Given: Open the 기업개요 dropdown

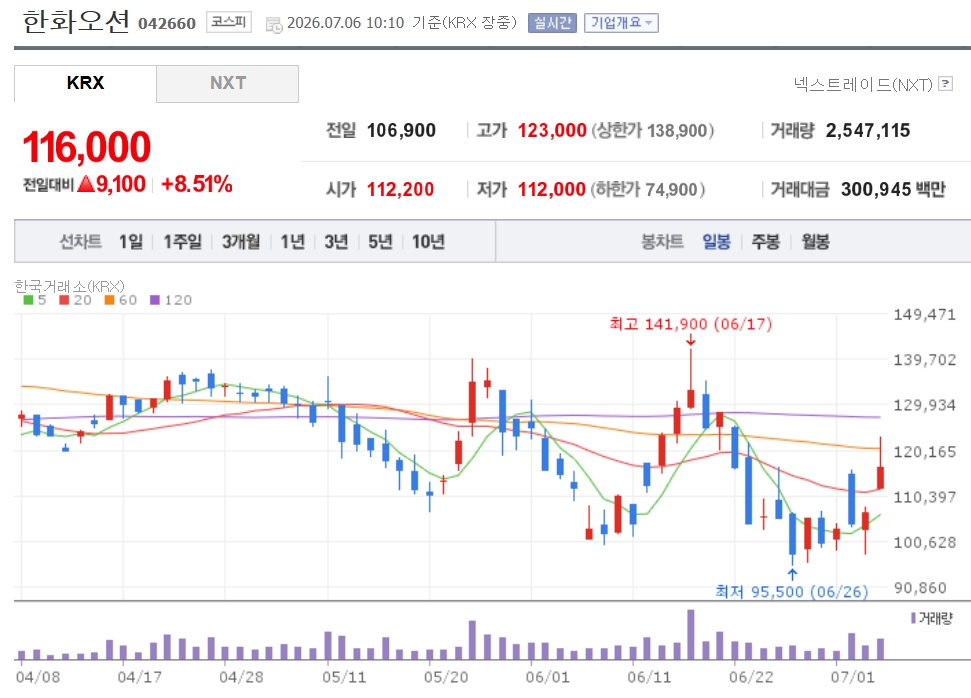Looking at the screenshot, I should tap(621, 23).
